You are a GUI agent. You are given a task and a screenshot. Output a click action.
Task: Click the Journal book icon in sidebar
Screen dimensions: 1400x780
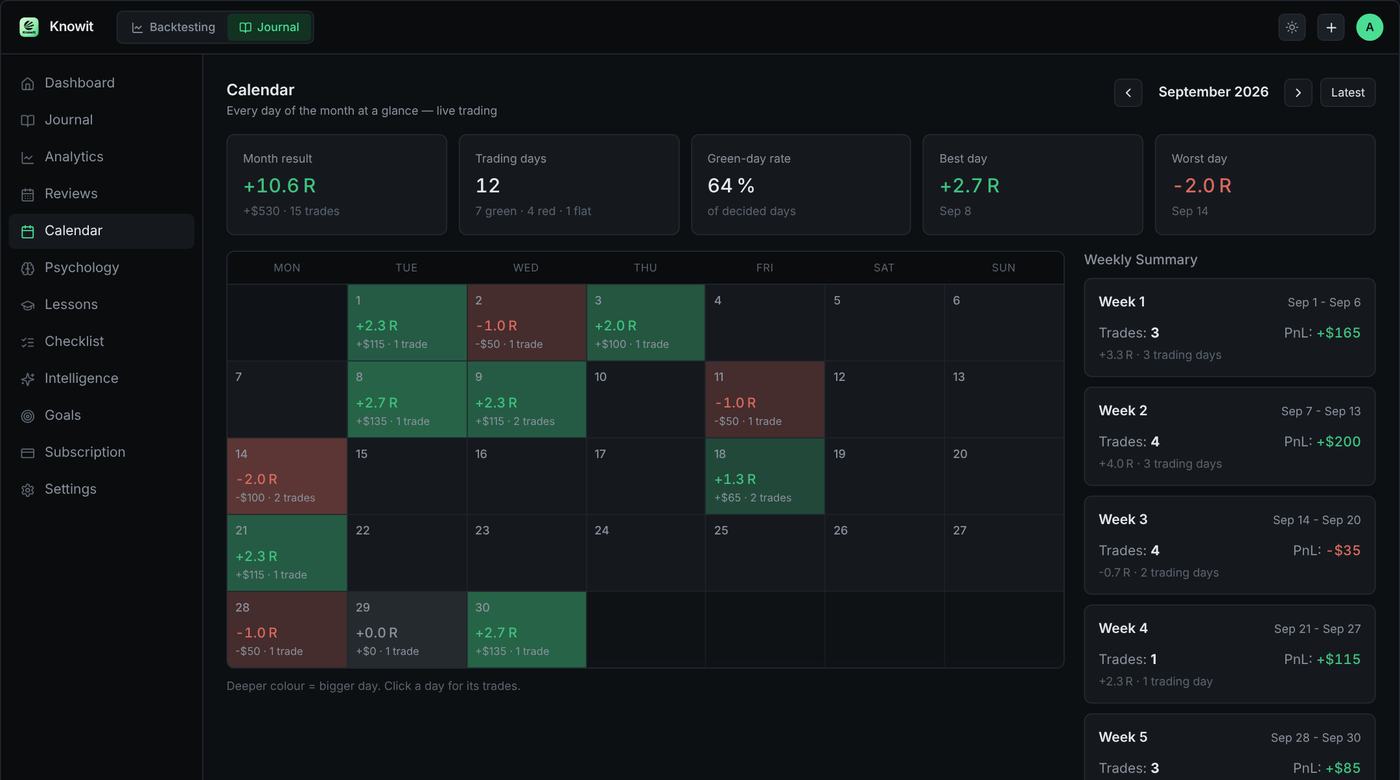28,121
